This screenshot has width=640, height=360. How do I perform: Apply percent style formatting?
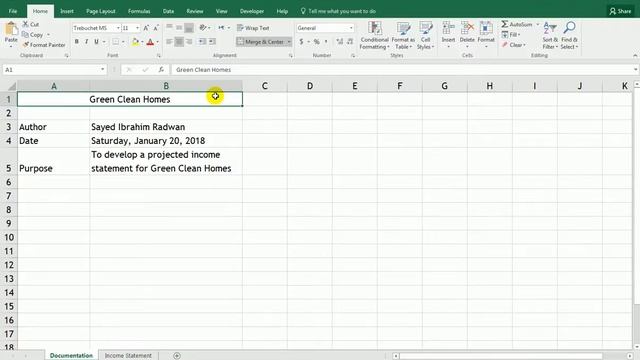[316, 42]
